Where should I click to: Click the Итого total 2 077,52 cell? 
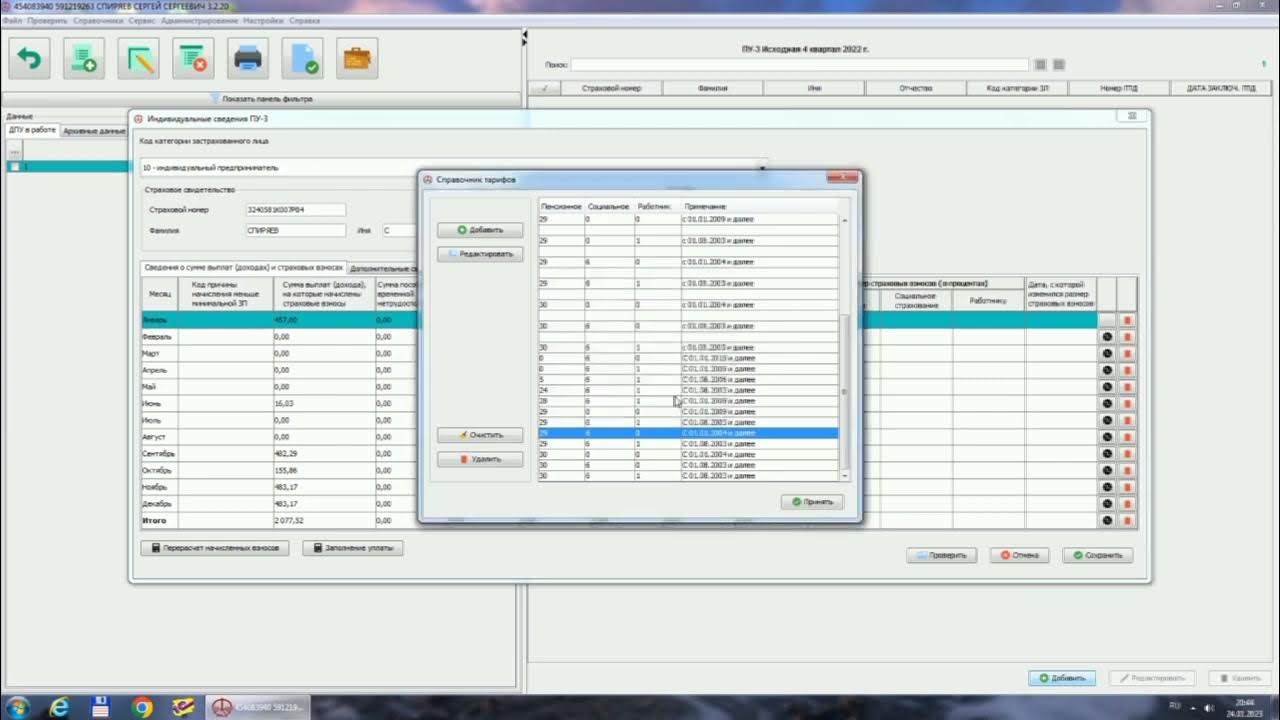pyautogui.click(x=323, y=521)
